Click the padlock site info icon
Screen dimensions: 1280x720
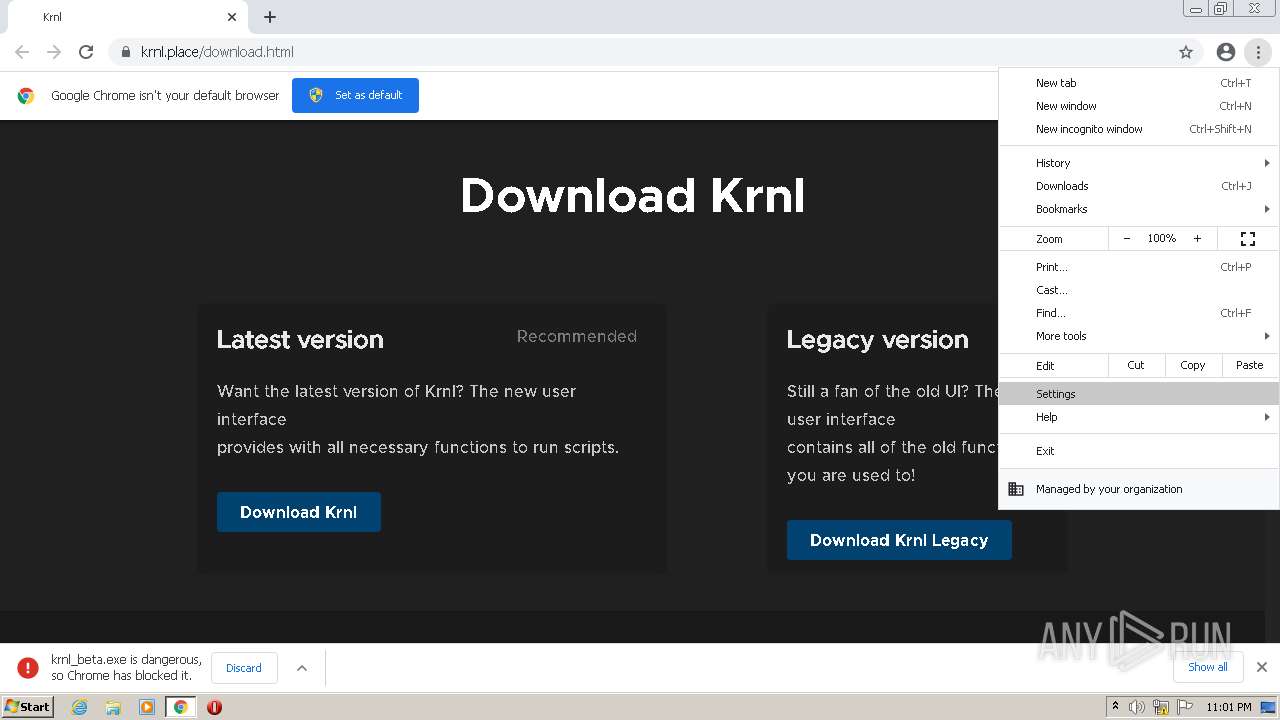[125, 52]
